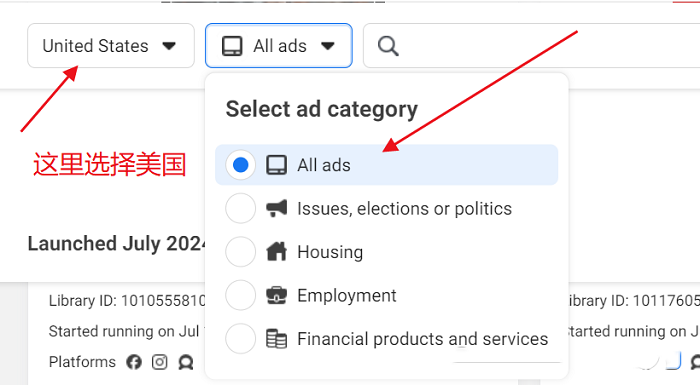Click the briefcase icon beside Employment
Viewport: 700px width, 385px height.
[x=276, y=295]
